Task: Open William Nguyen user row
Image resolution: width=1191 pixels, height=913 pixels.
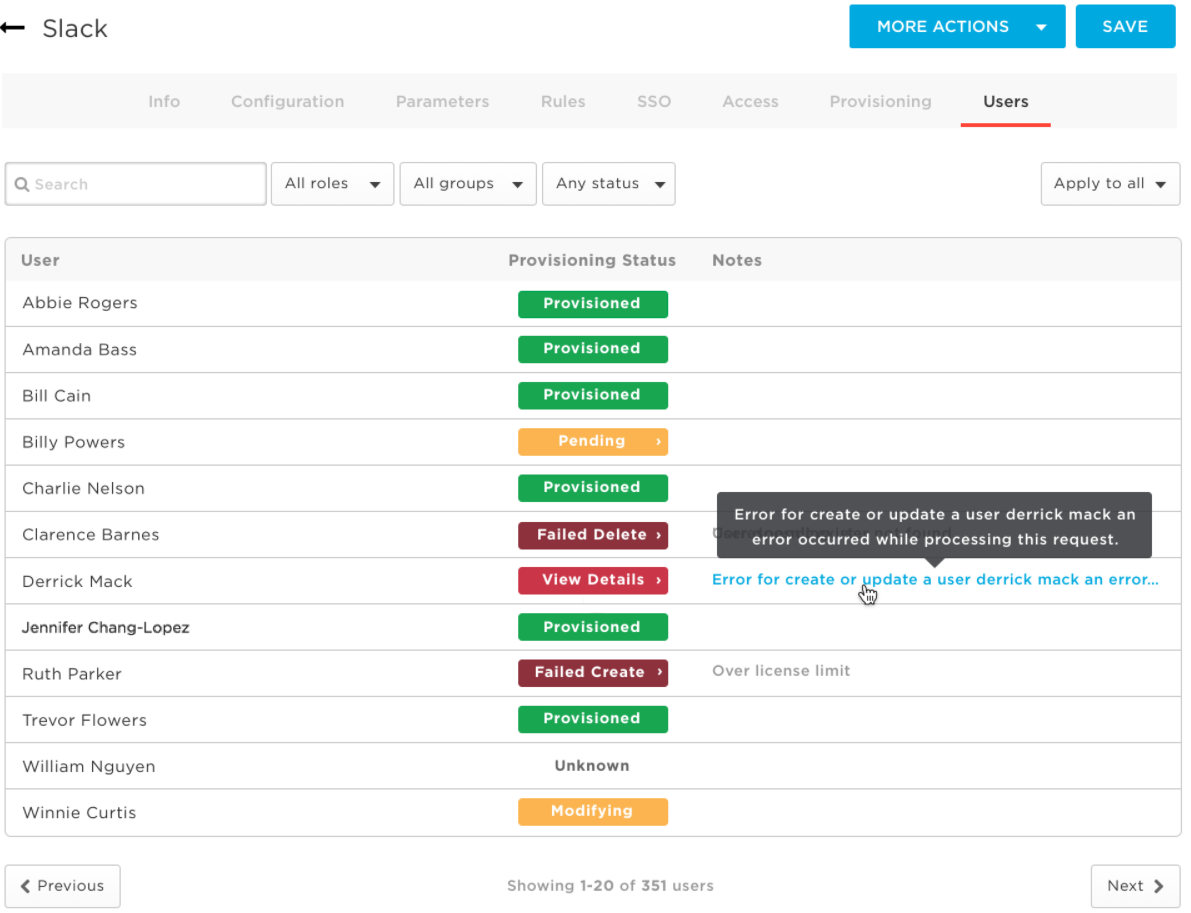Action: pos(592,766)
